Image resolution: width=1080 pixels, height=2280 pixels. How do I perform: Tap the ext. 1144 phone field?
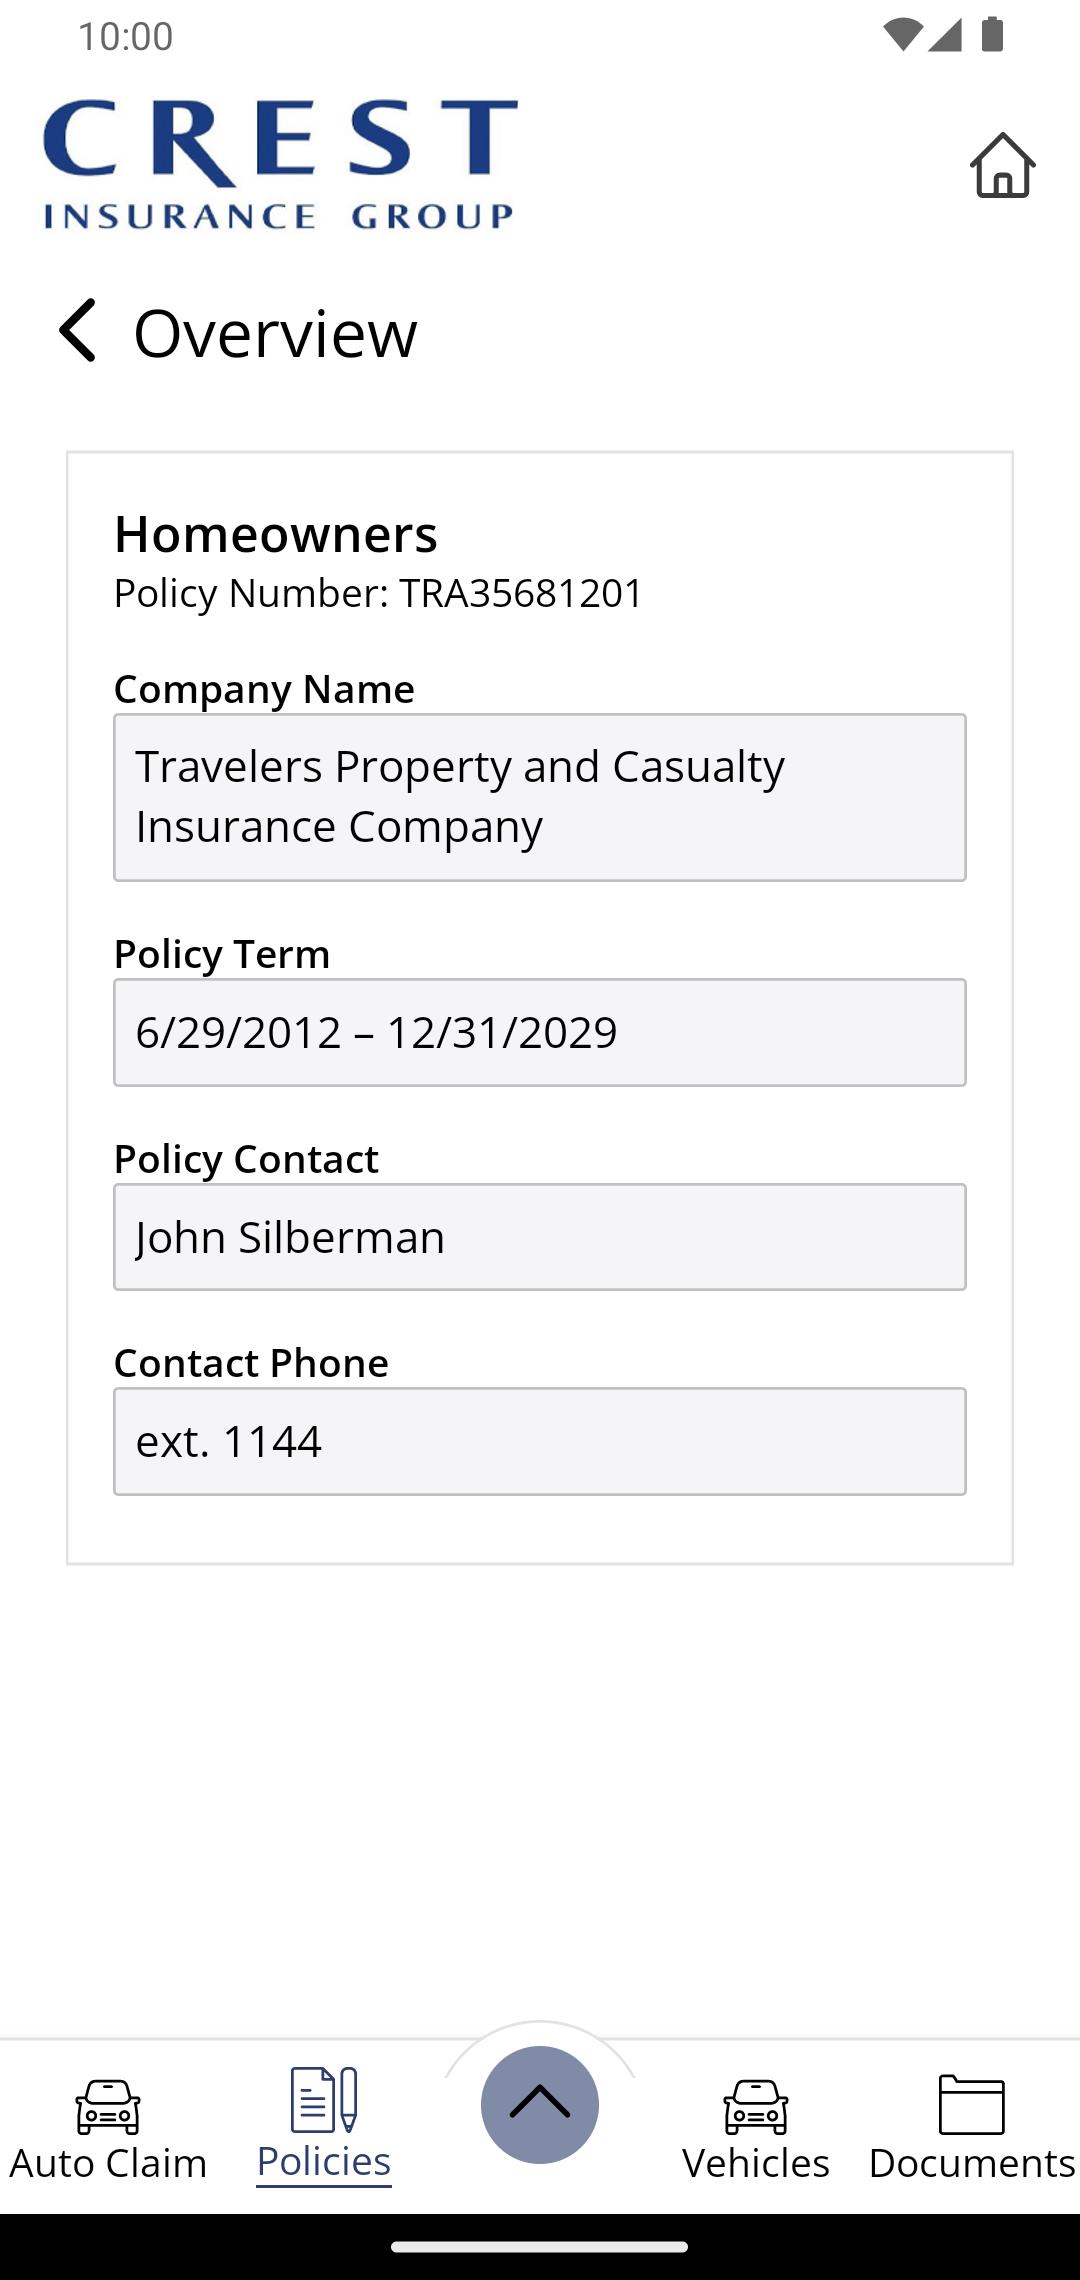click(540, 1441)
